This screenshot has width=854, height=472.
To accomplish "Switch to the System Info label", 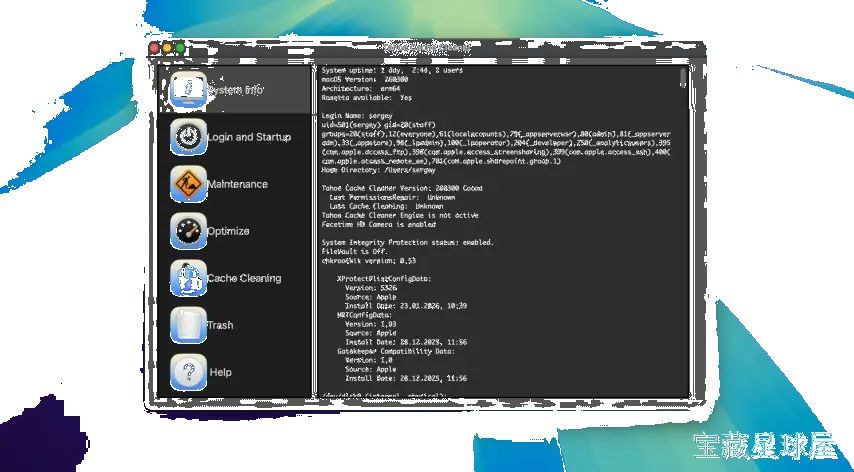I will 235,90.
